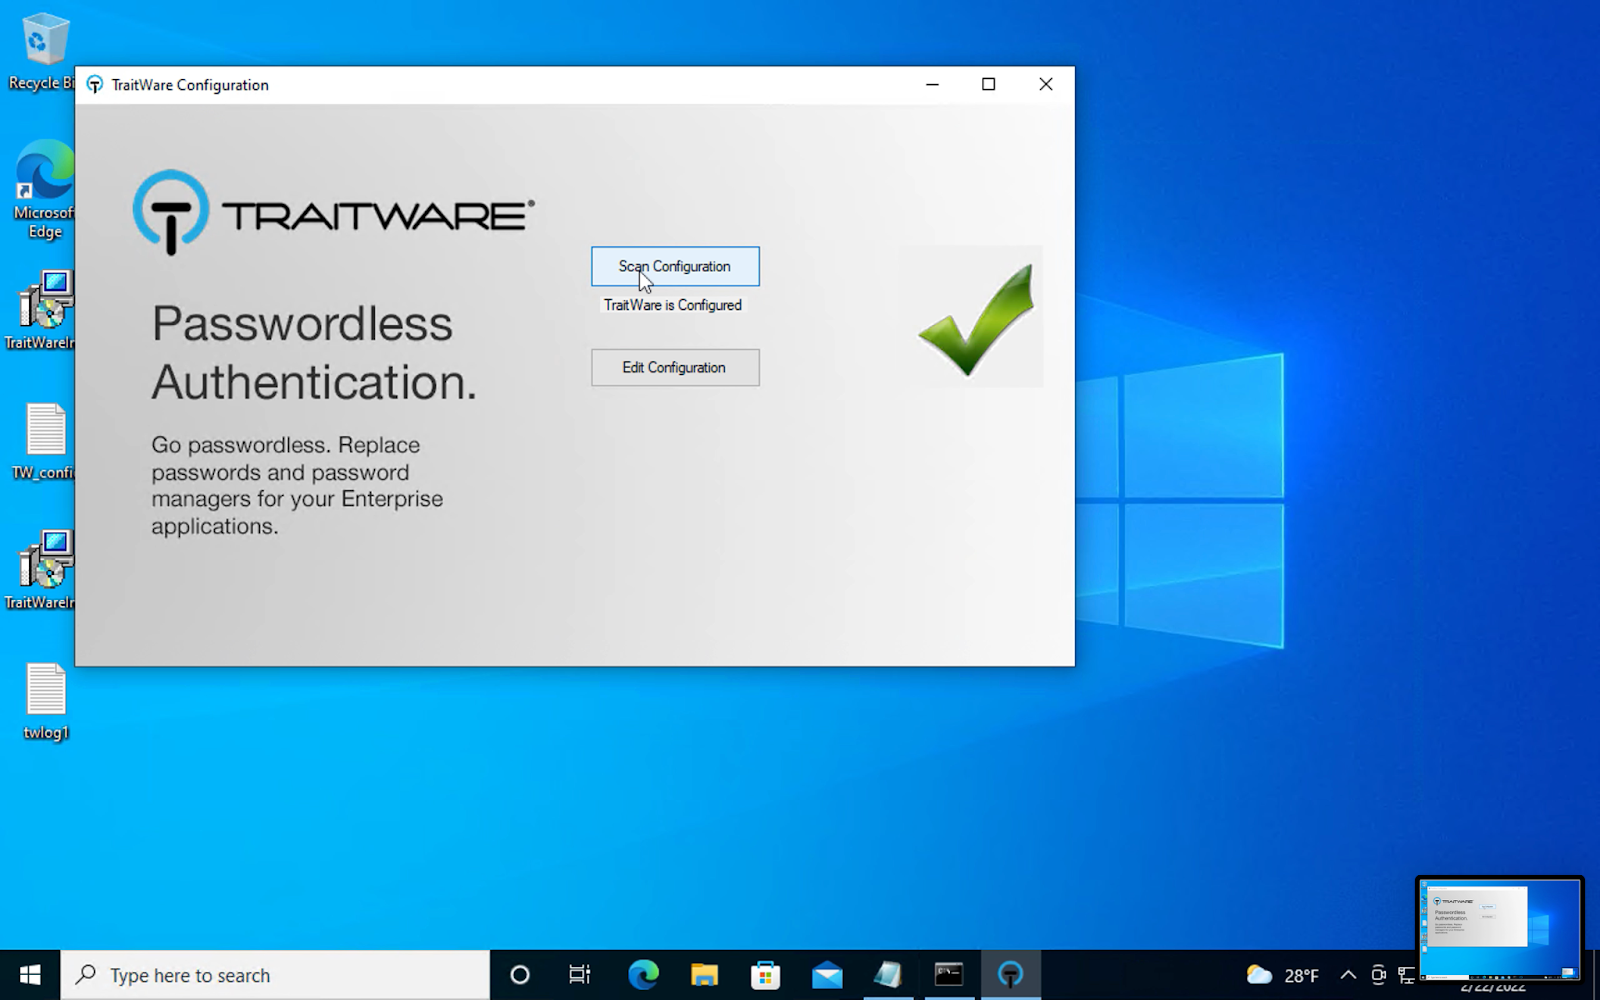1600x1000 pixels.
Task: Minimize the TraitWare Configuration window
Action: tap(932, 85)
